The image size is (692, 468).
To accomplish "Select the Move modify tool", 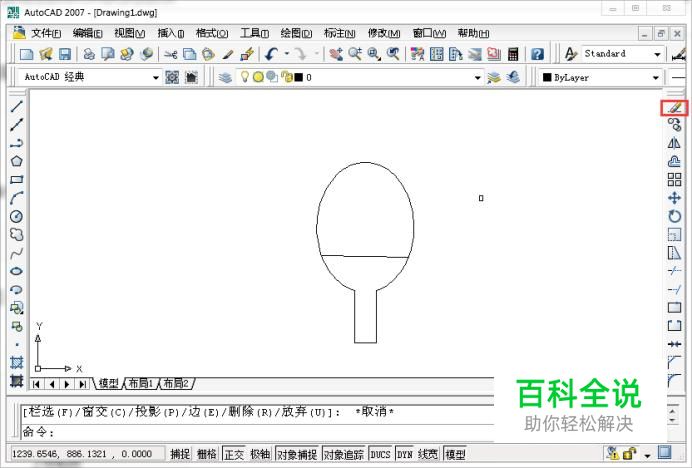I will tap(674, 198).
